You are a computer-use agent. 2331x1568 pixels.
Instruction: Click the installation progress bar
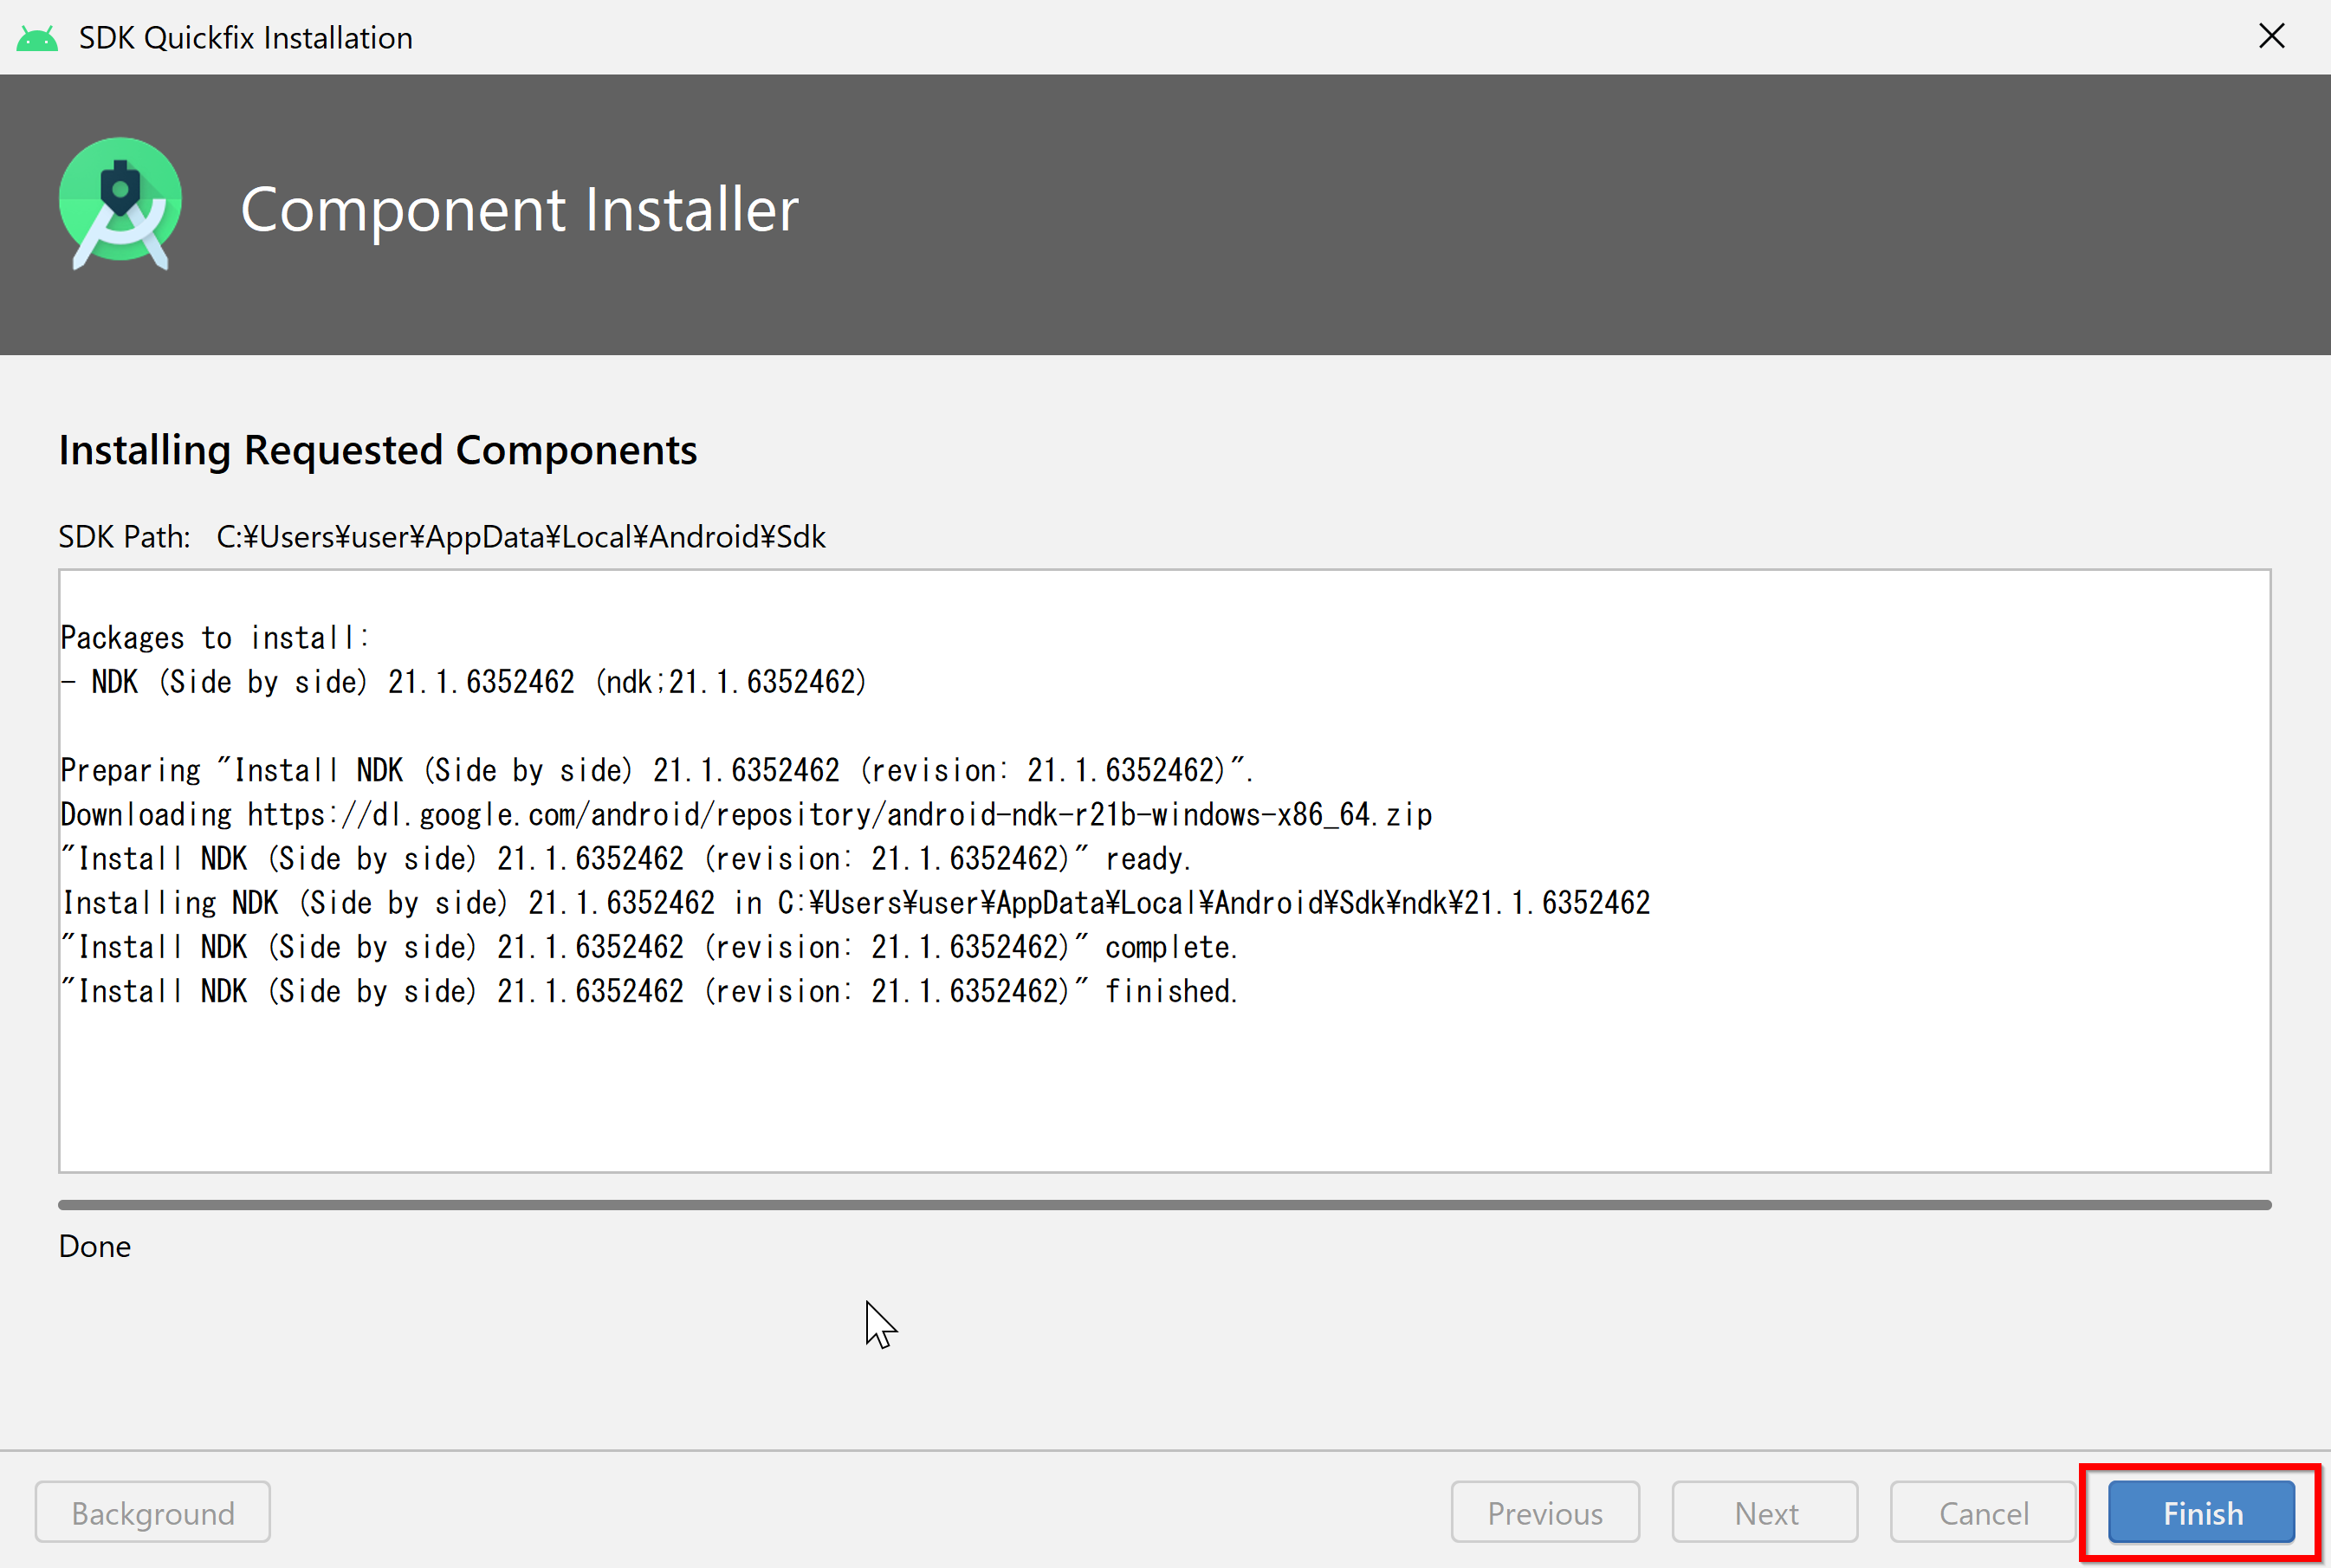1164,1205
